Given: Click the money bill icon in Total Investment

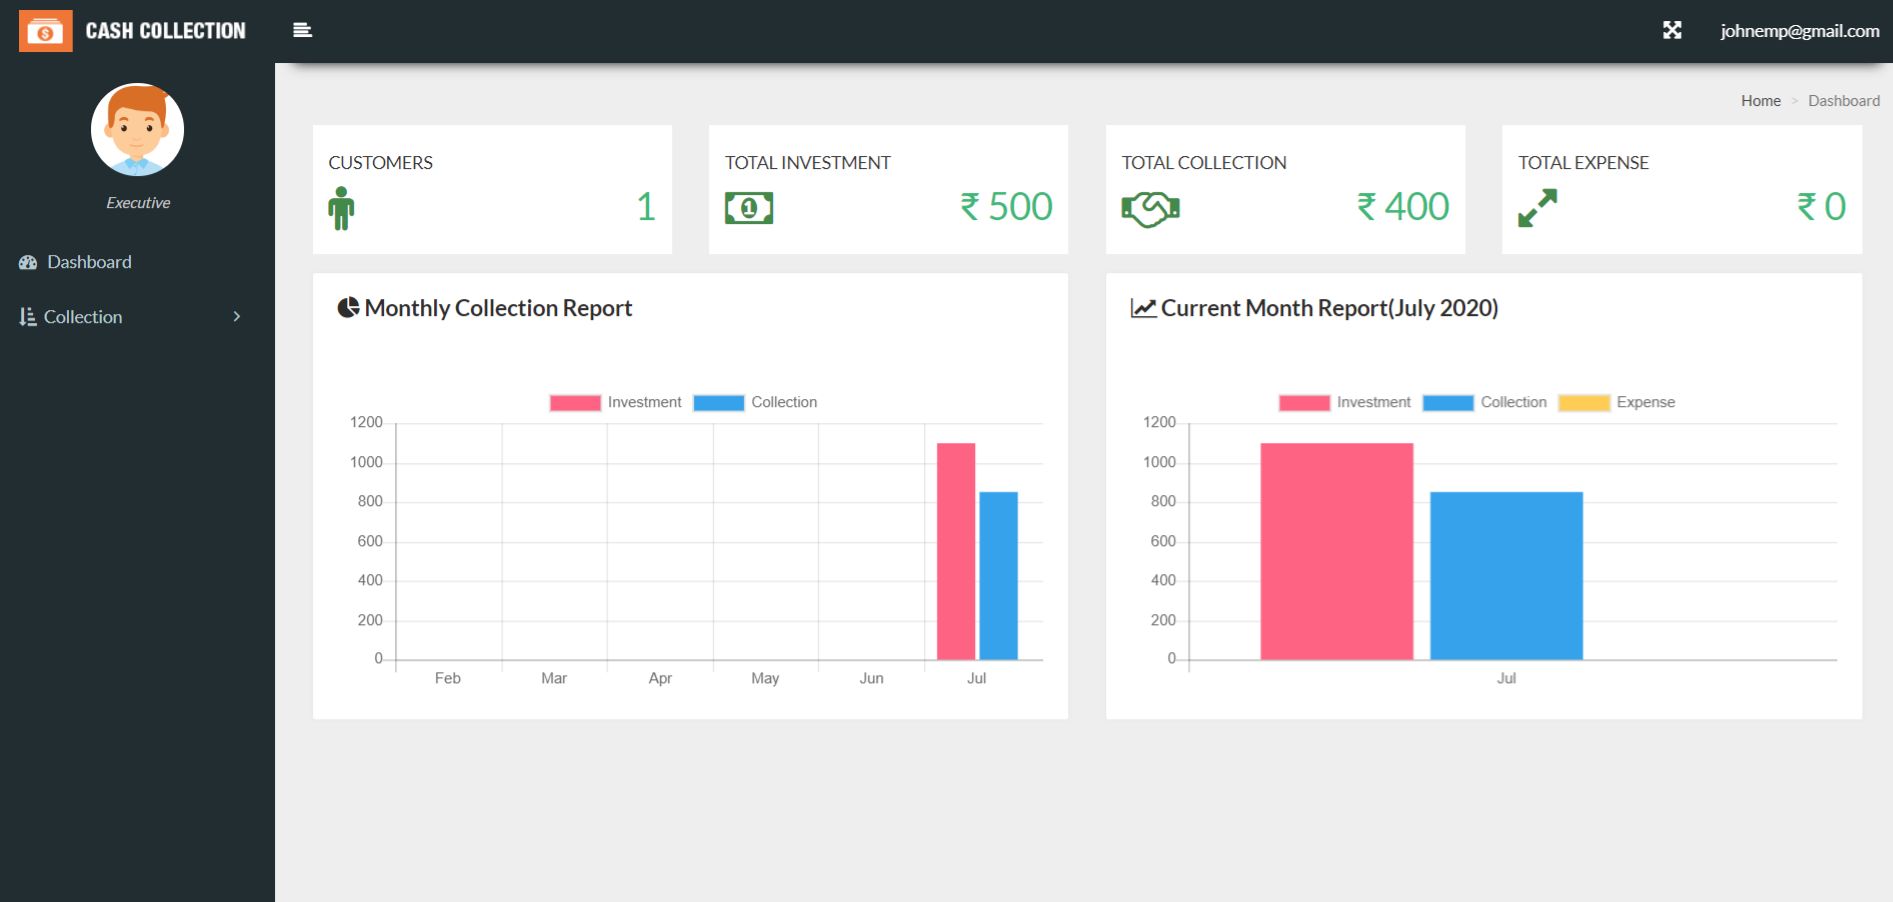Looking at the screenshot, I should point(748,208).
